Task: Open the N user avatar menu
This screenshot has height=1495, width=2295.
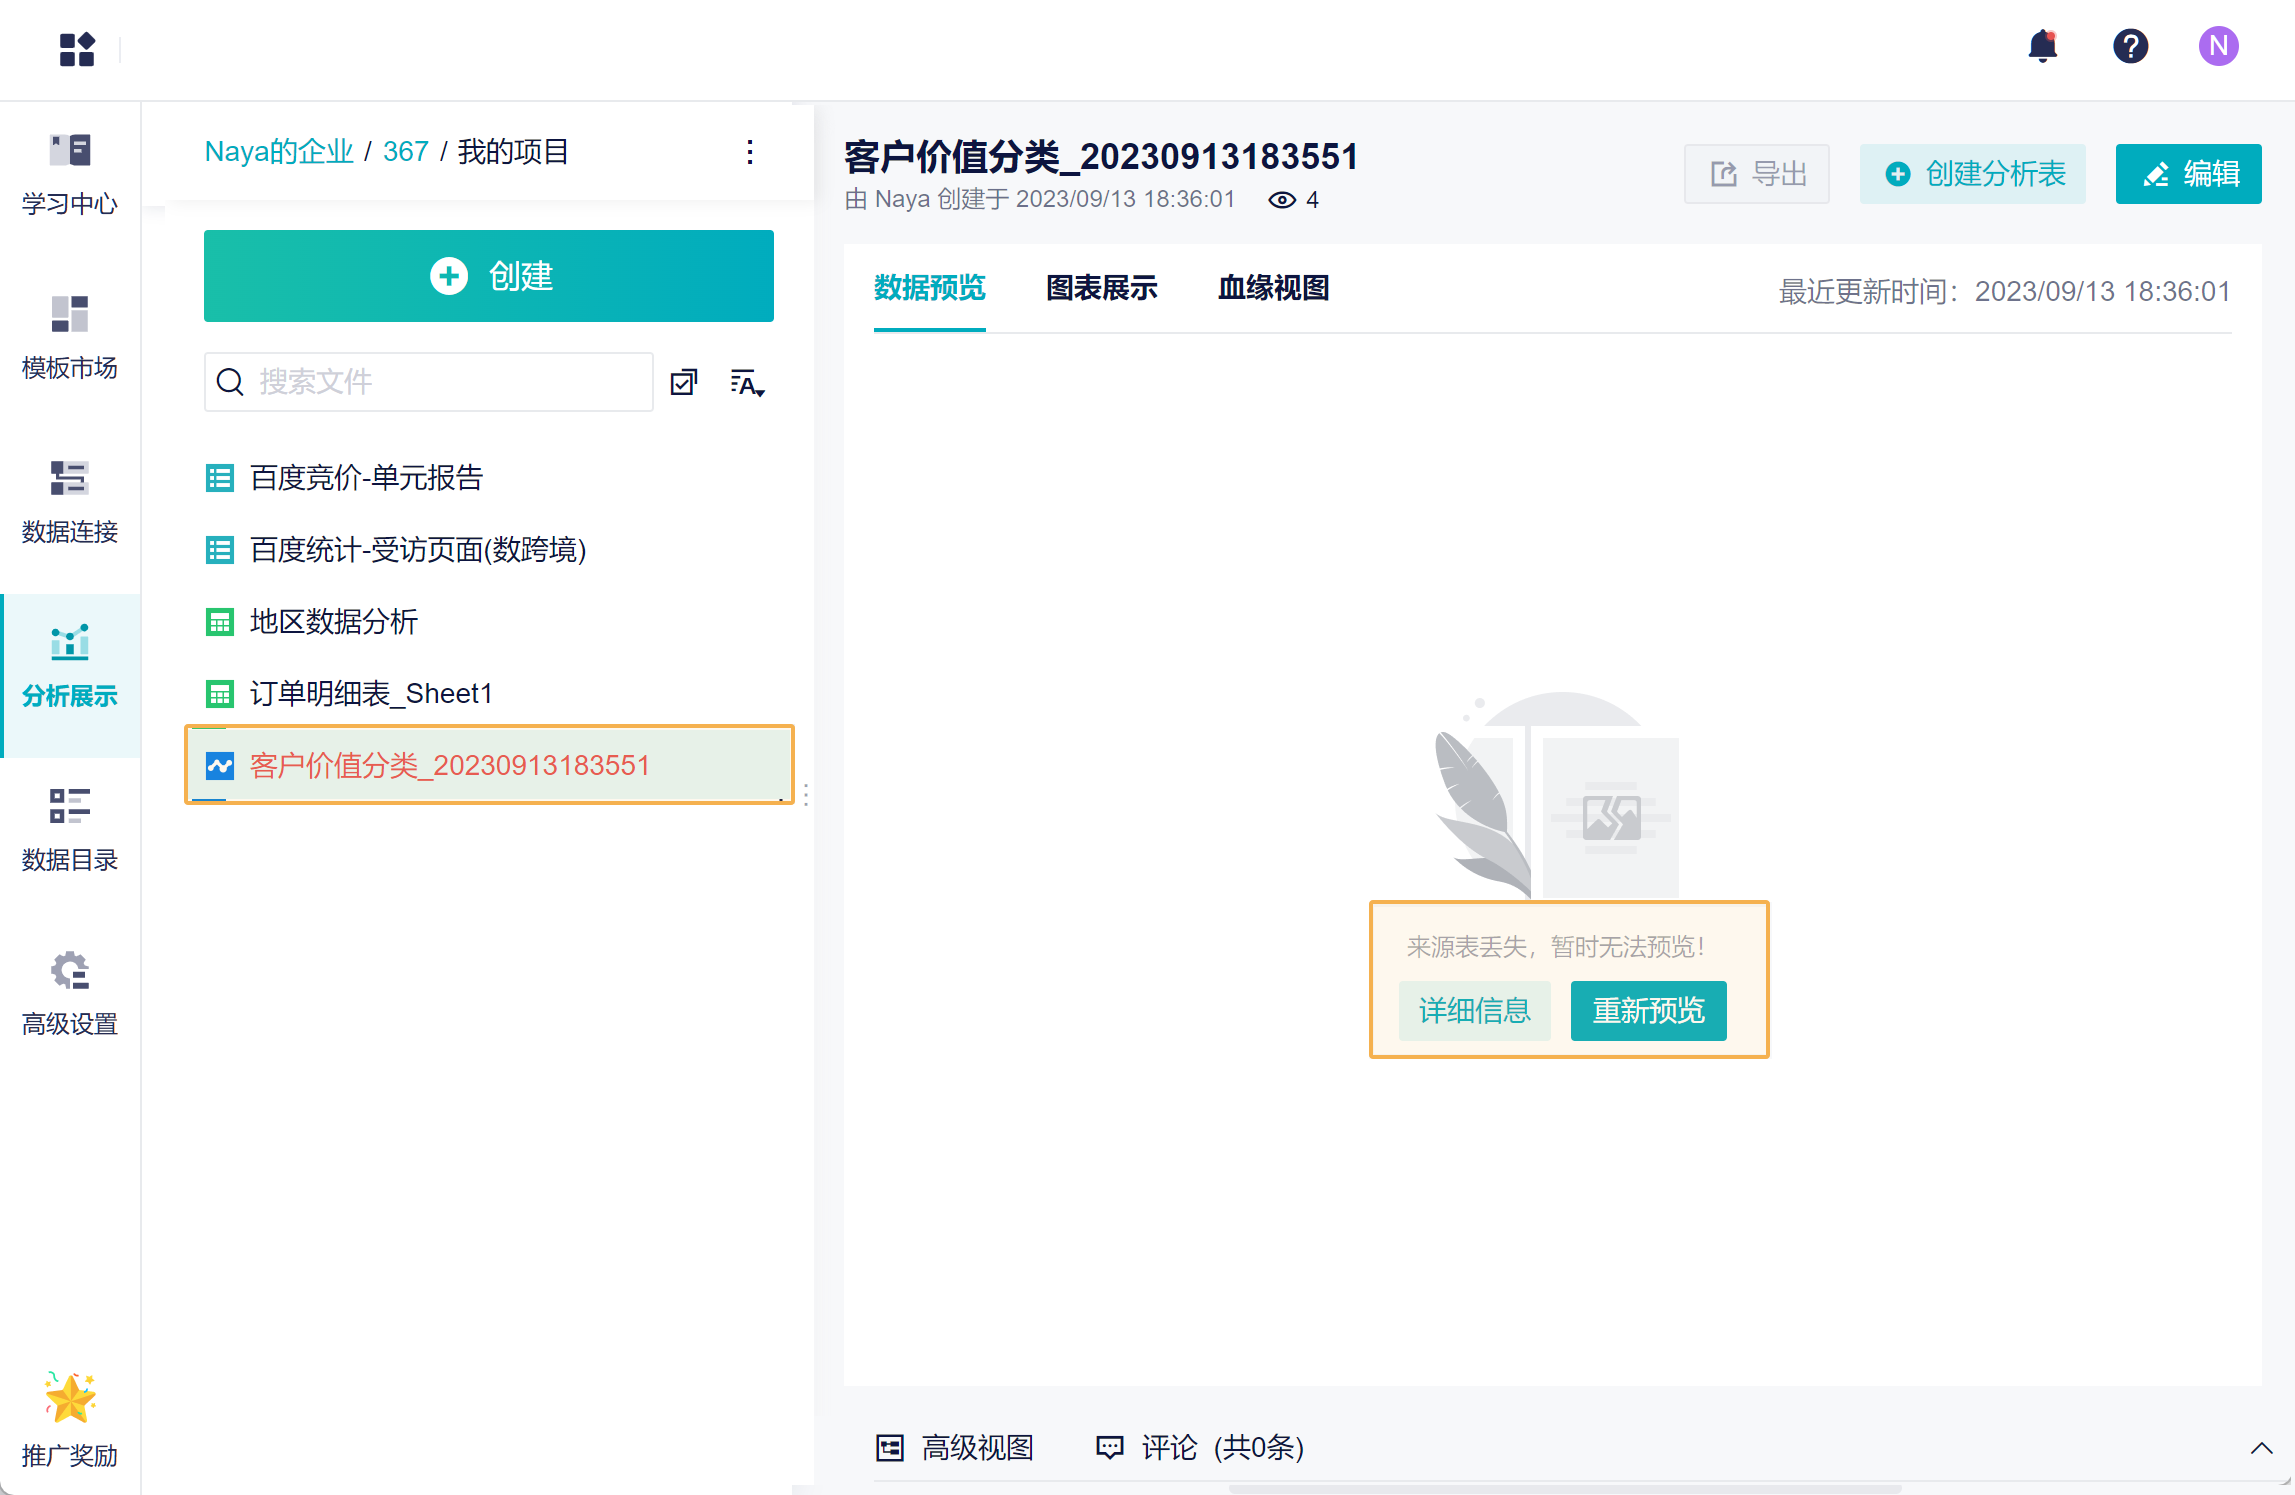Action: point(2218,46)
